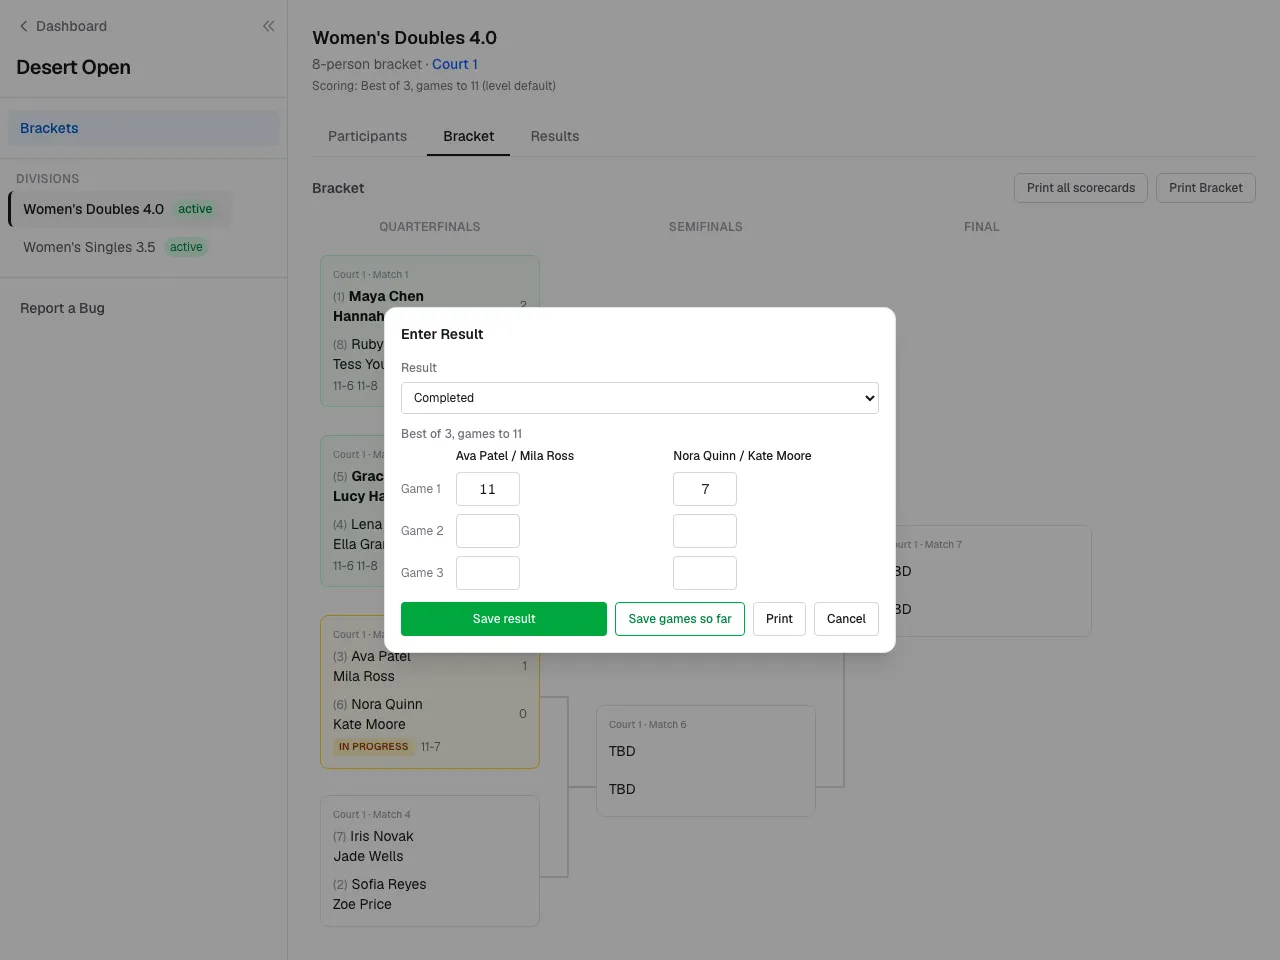Print the scorecard from the dialog
This screenshot has height=960, width=1280.
[779, 619]
